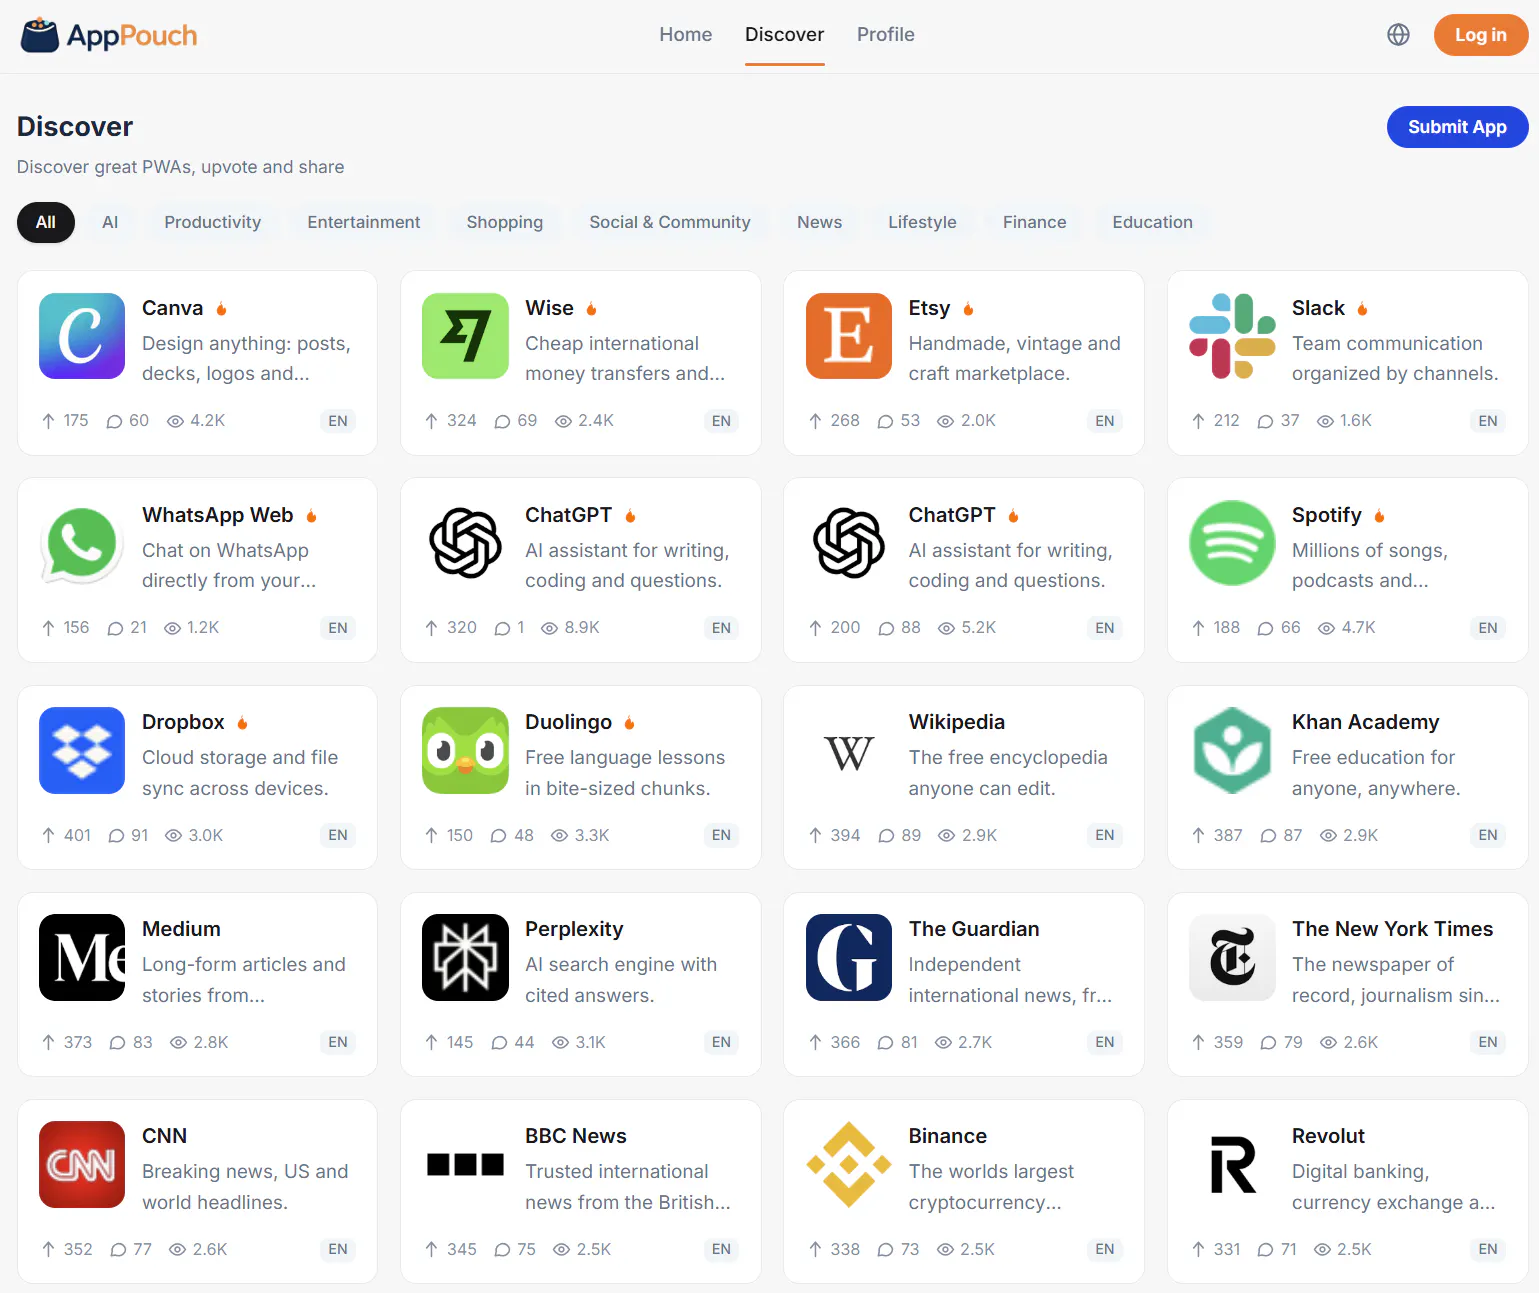
Task: Open the Binance title link
Action: [x=948, y=1136]
